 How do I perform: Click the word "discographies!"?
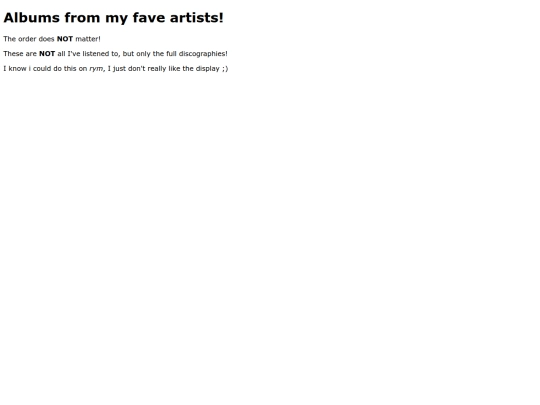pyautogui.click(x=203, y=54)
